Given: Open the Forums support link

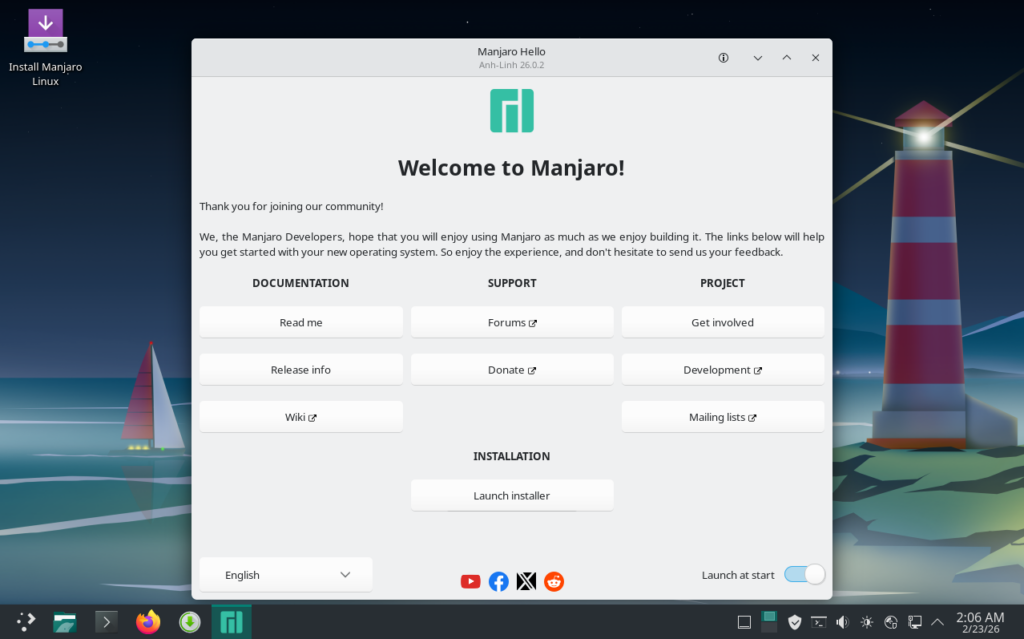Looking at the screenshot, I should 512,323.
